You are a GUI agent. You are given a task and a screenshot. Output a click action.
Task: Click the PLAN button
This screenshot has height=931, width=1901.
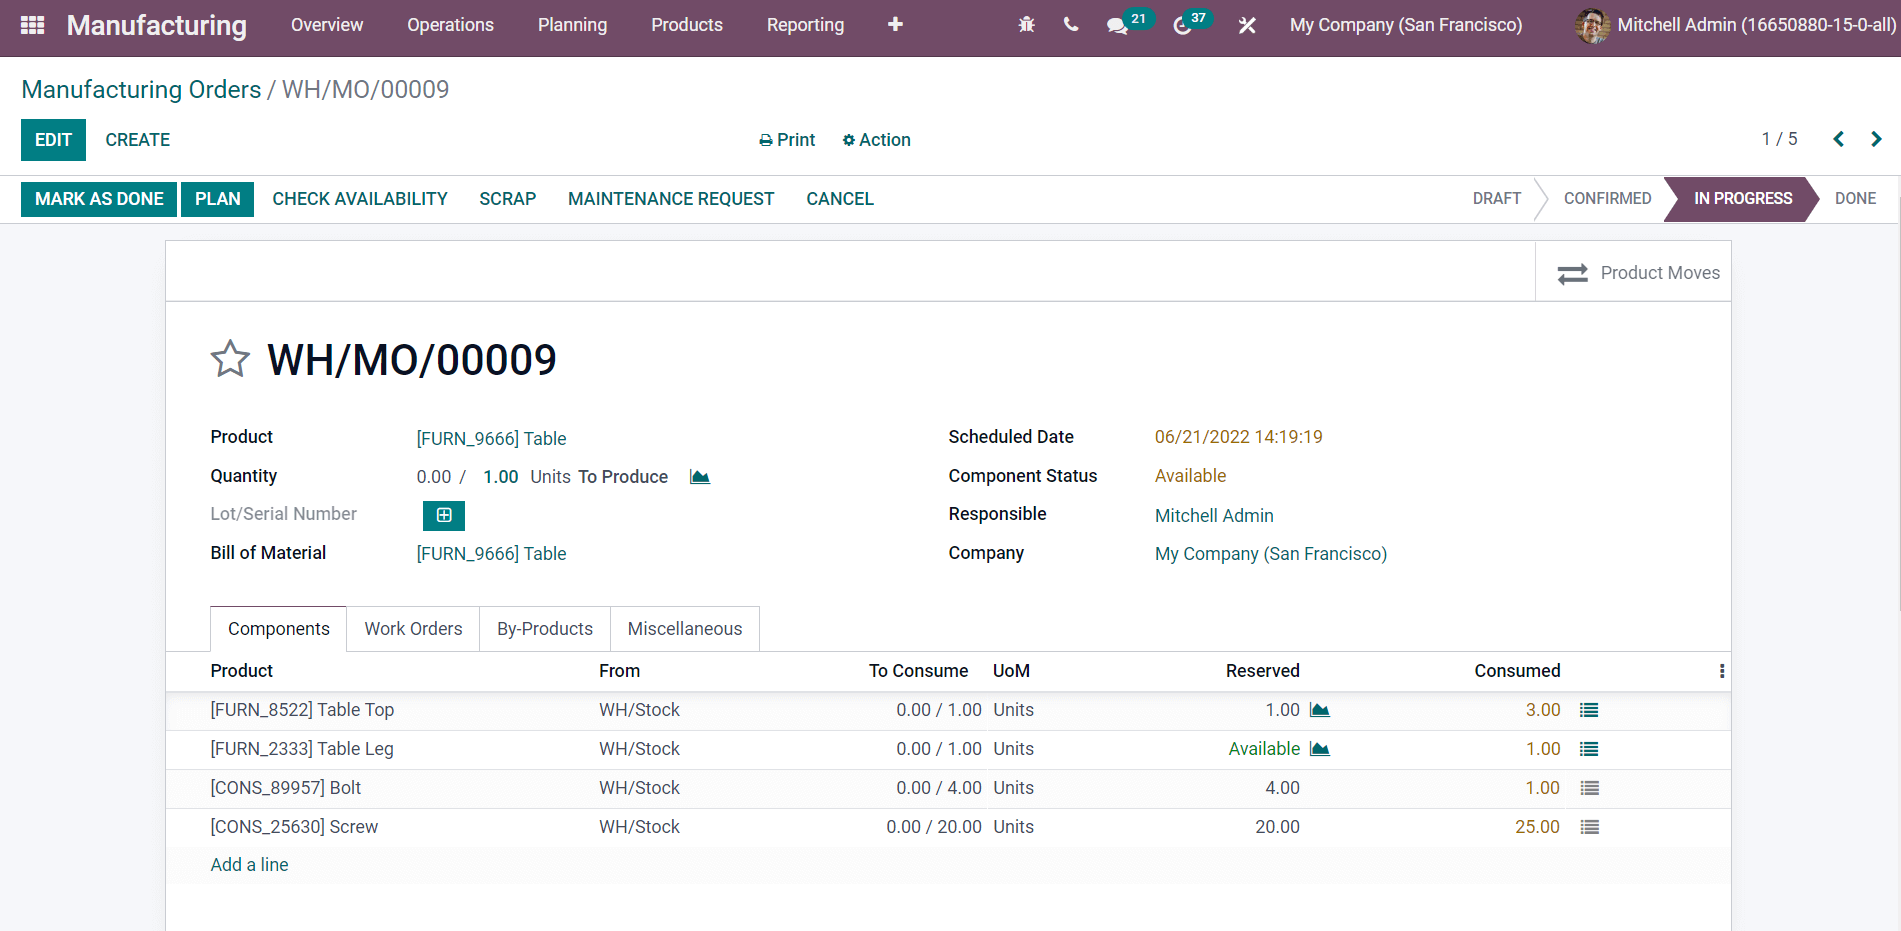[217, 199]
